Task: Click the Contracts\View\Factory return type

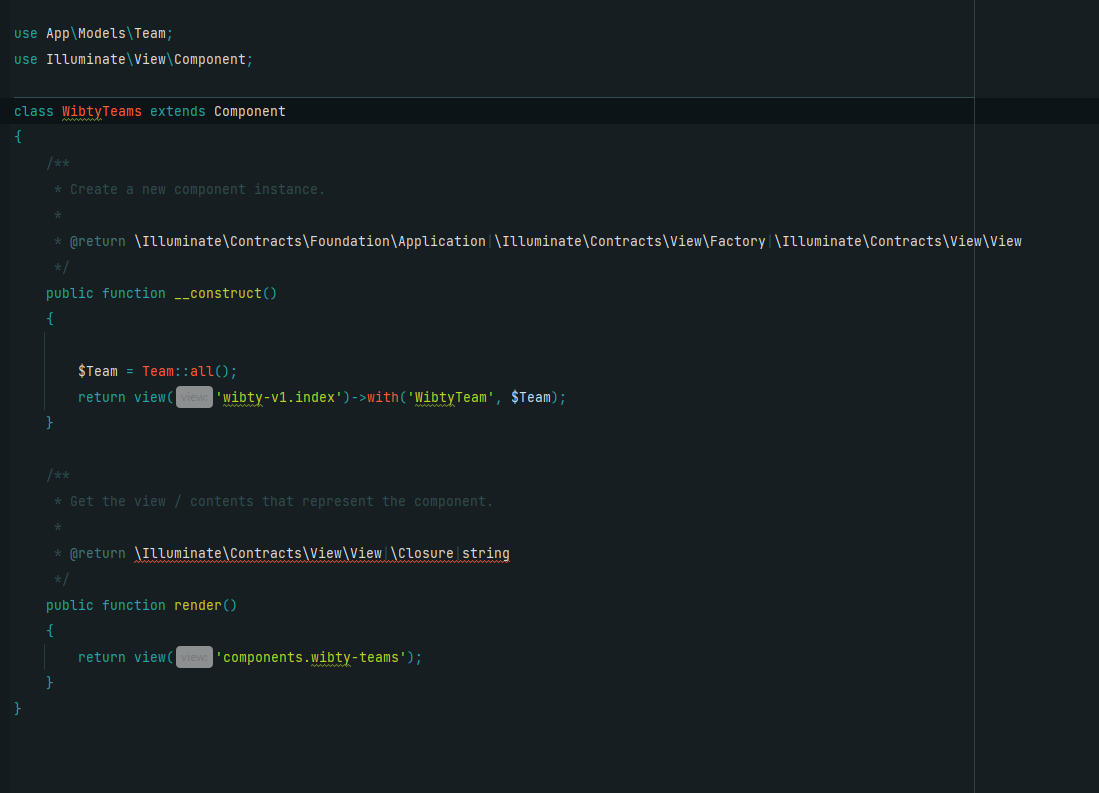Action: [630, 241]
